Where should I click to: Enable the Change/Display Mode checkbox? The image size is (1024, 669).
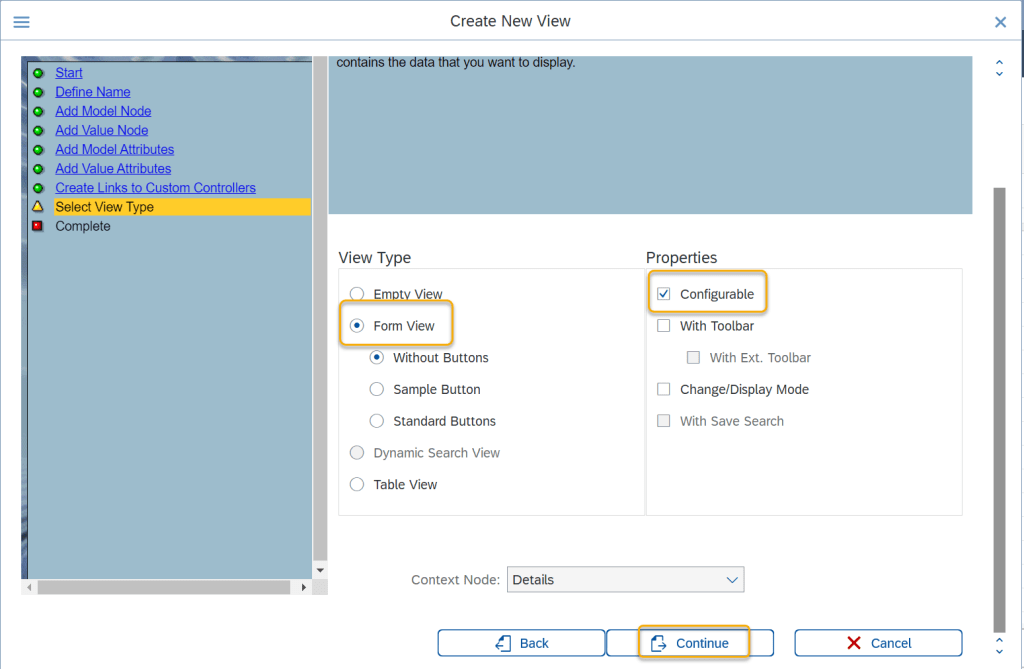click(664, 389)
